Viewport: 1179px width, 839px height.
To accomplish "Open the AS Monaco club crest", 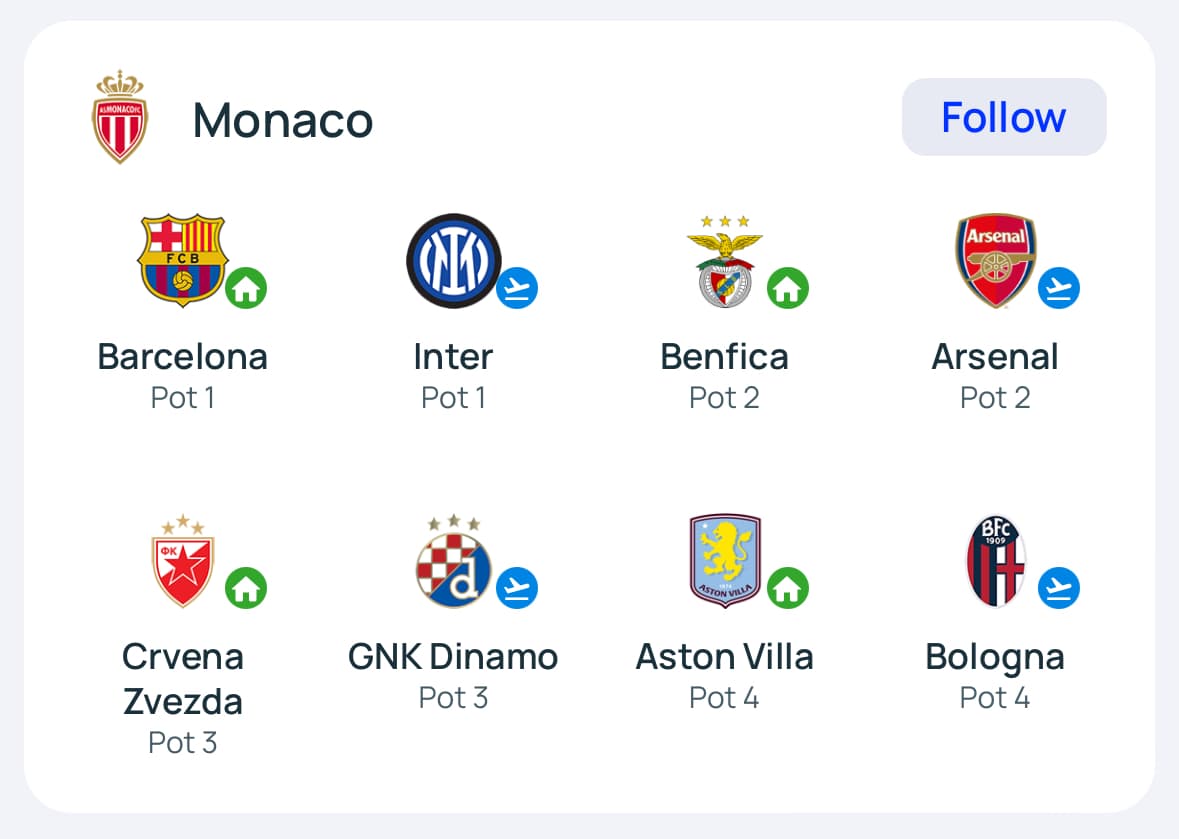I will (120, 117).
